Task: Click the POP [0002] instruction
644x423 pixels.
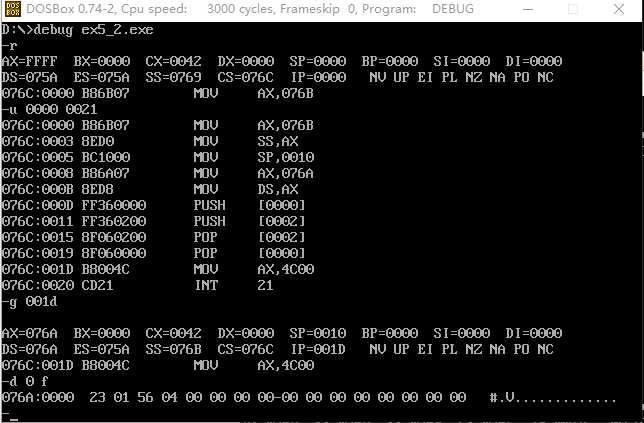Action: [x=249, y=237]
